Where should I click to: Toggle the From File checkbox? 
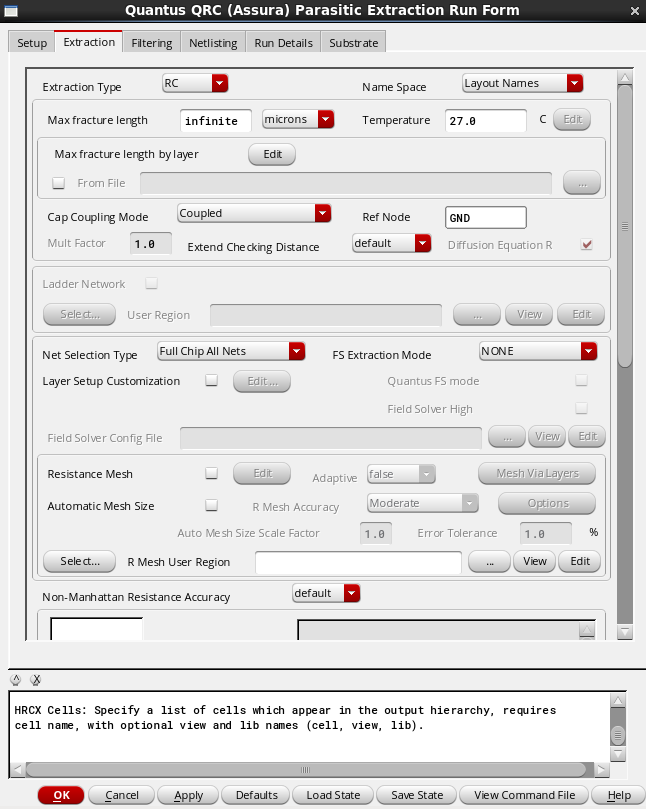[x=58, y=183]
